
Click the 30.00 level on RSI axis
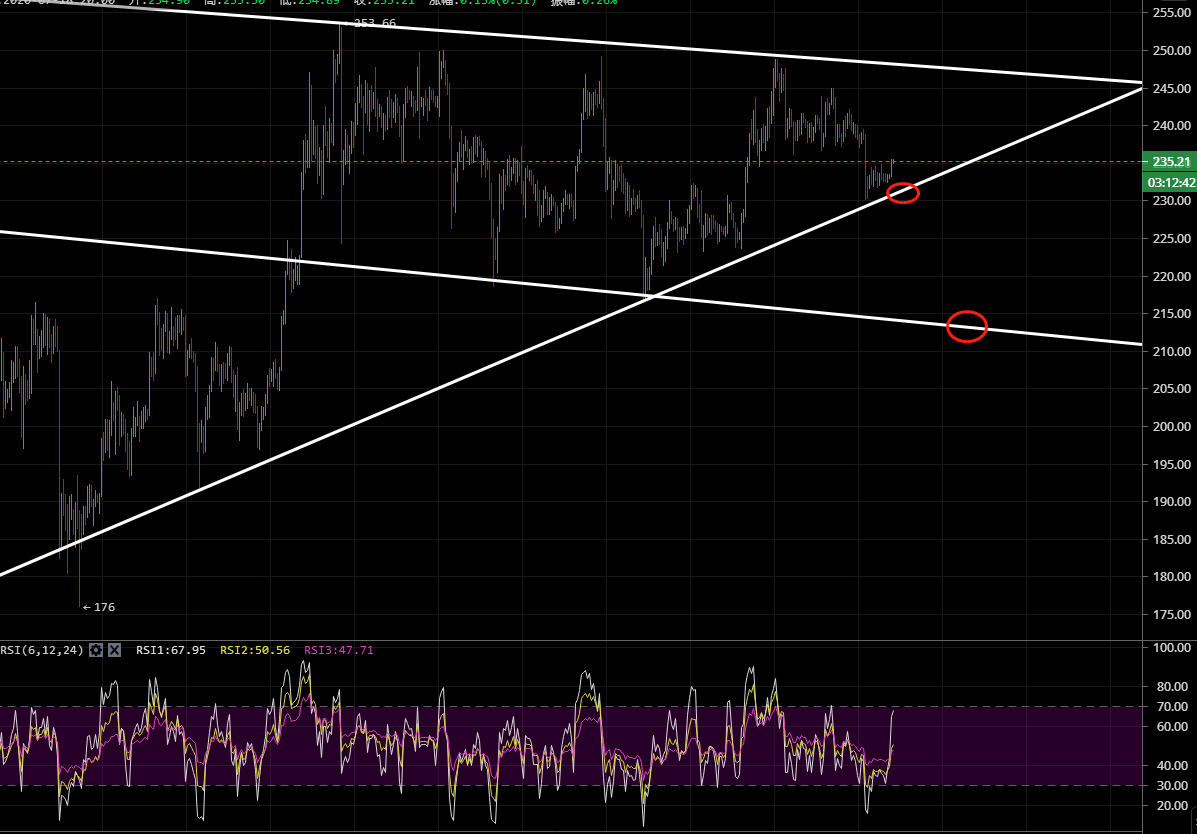point(1170,785)
